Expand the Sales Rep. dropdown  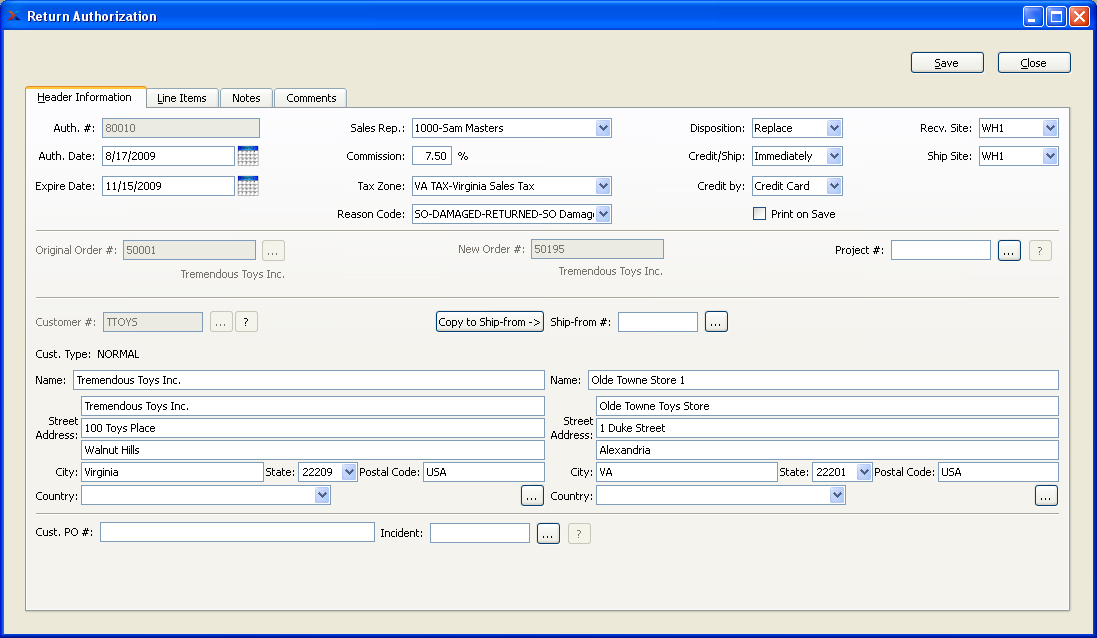click(603, 128)
